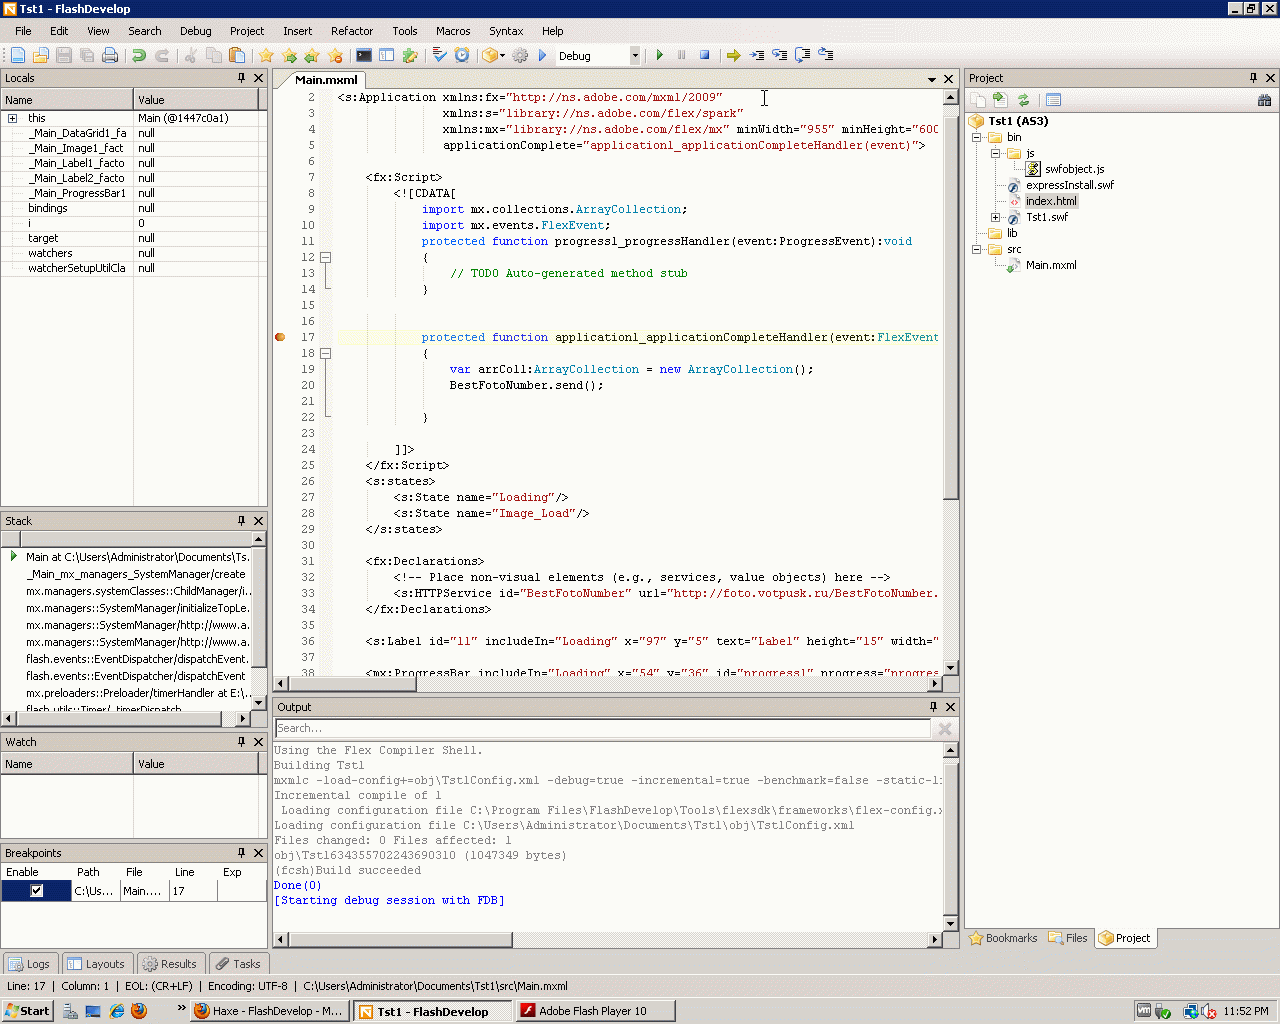1280x1024 pixels.
Task: Click the Print icon in toolbar
Action: tap(110, 56)
